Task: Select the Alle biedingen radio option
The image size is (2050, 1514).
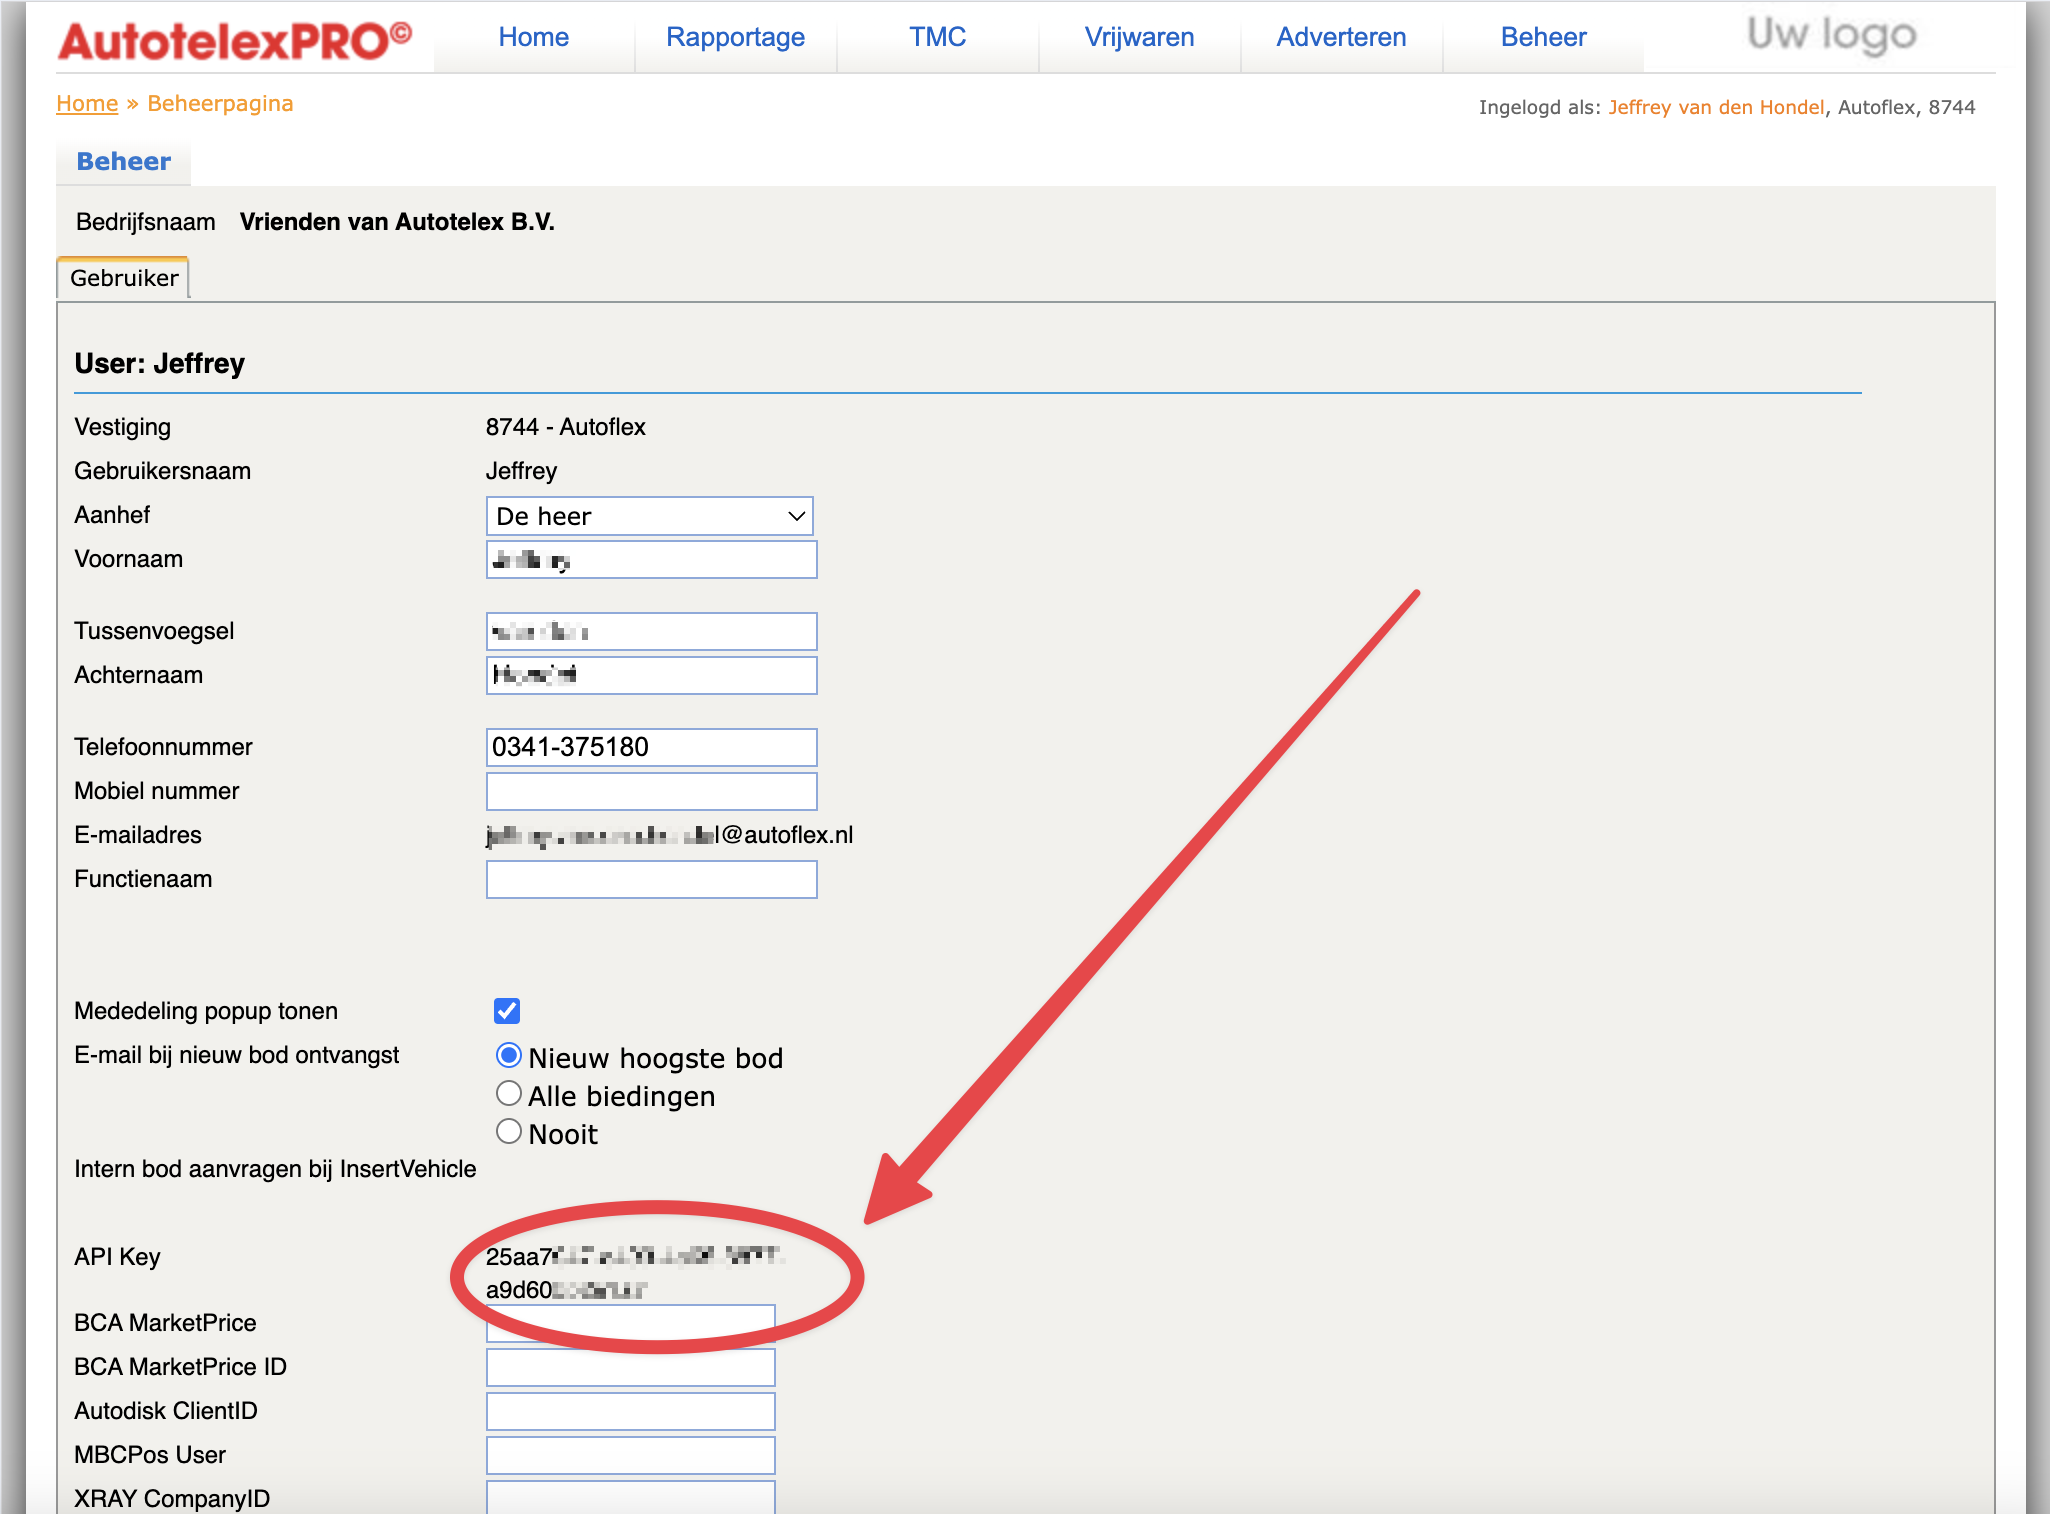Action: point(509,1094)
